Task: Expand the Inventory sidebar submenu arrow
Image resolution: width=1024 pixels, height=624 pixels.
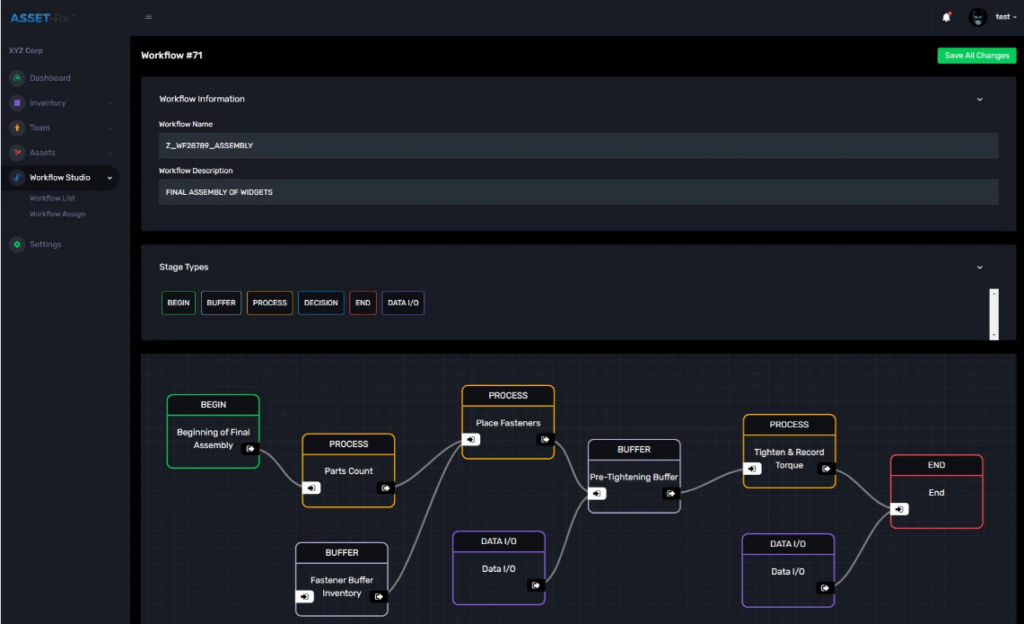Action: click(110, 103)
